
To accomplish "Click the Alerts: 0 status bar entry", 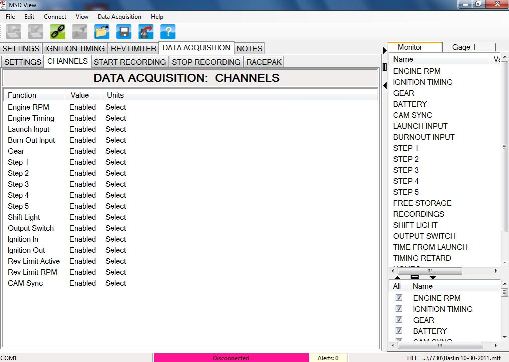I will pyautogui.click(x=328, y=358).
